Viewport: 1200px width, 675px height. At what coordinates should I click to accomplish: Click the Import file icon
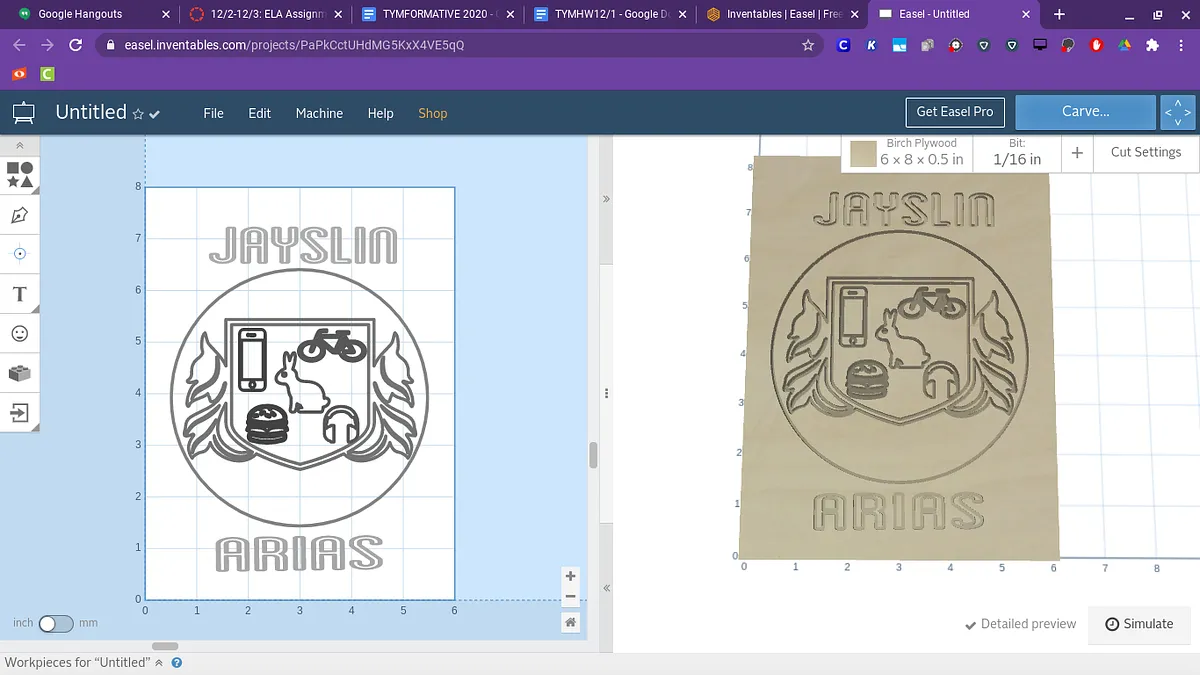coord(20,412)
